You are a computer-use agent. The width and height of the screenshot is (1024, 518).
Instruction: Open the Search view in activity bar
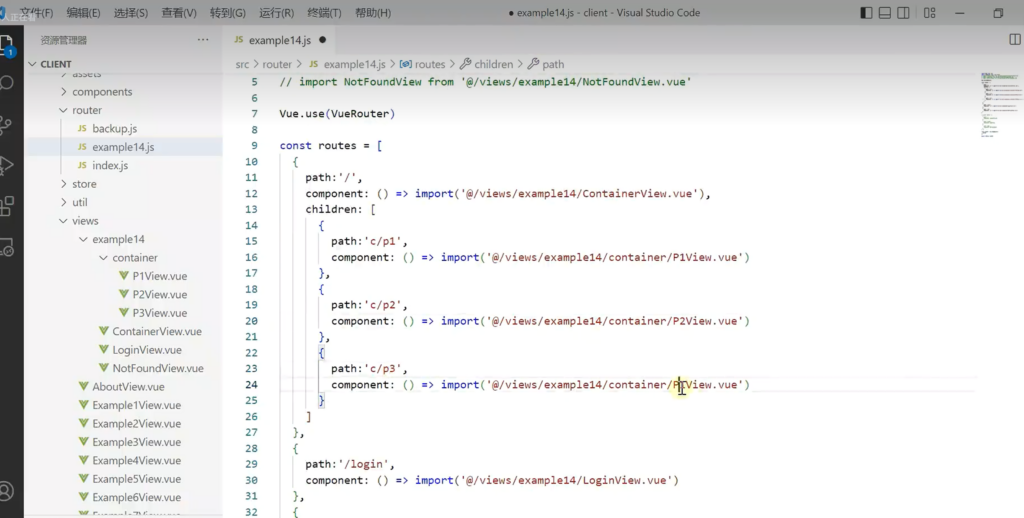[9, 84]
